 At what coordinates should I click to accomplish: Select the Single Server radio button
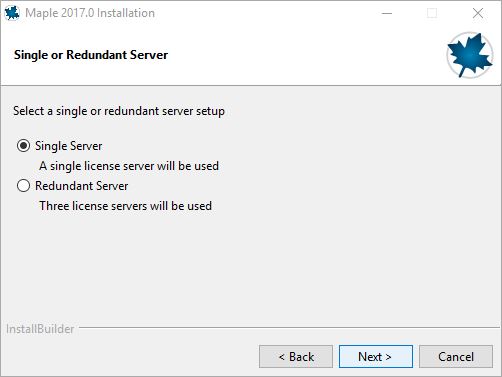23,146
